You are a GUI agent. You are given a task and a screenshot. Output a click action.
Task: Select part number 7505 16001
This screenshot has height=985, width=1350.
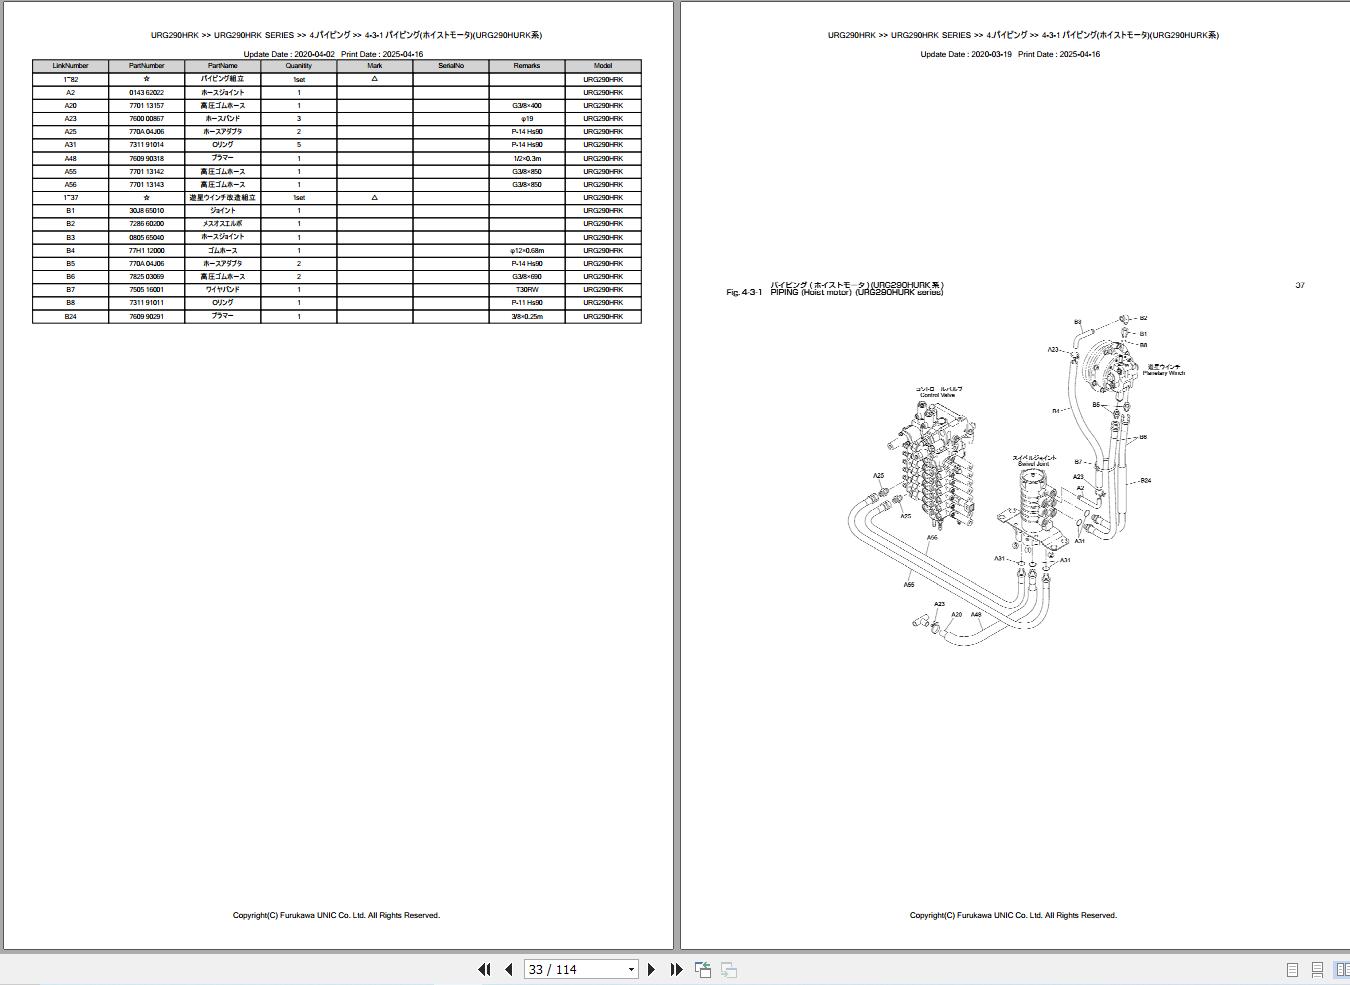147,289
